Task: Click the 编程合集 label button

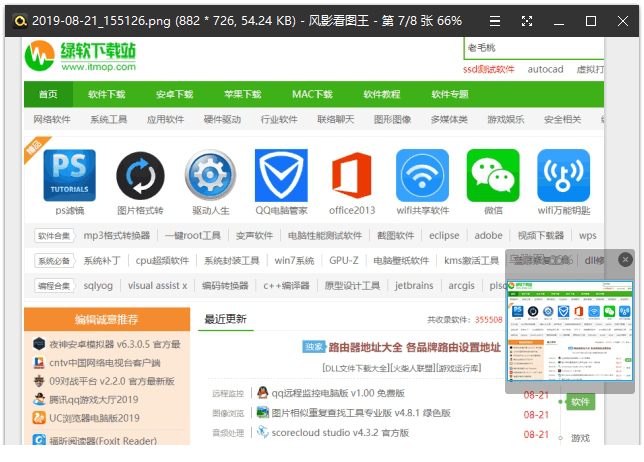Action: [x=54, y=286]
